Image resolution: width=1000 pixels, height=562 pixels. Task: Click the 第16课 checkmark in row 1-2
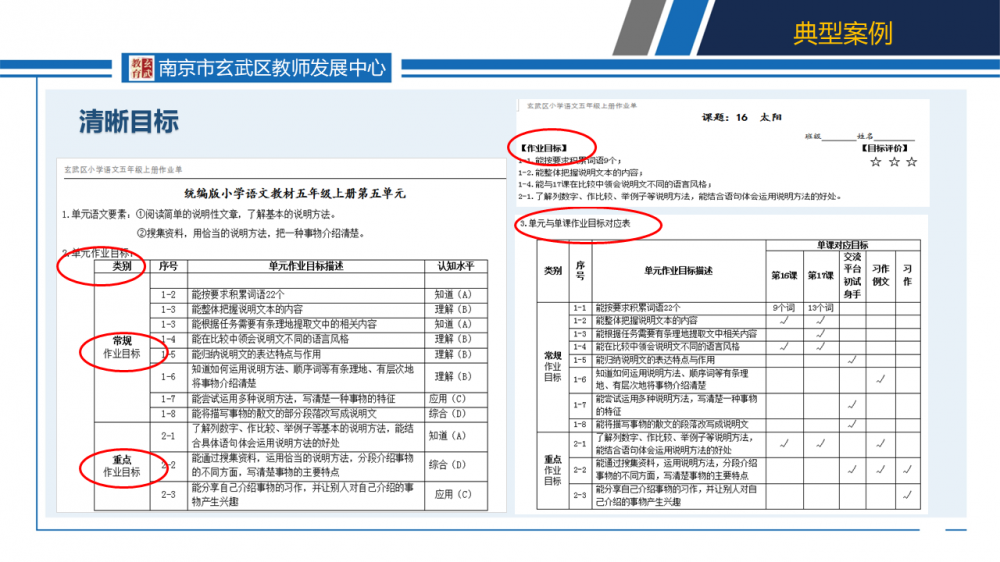[x=783, y=320]
